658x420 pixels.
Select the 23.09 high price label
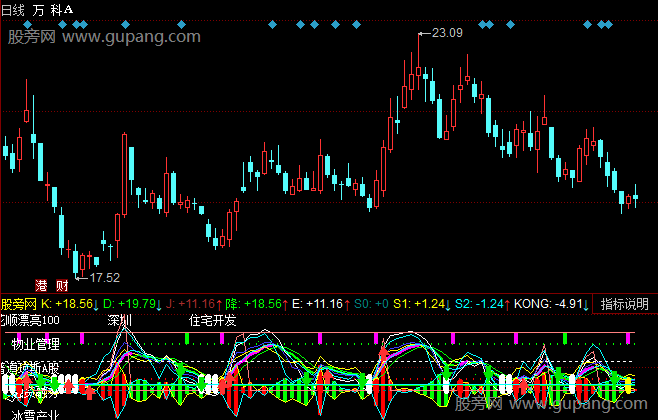446,34
